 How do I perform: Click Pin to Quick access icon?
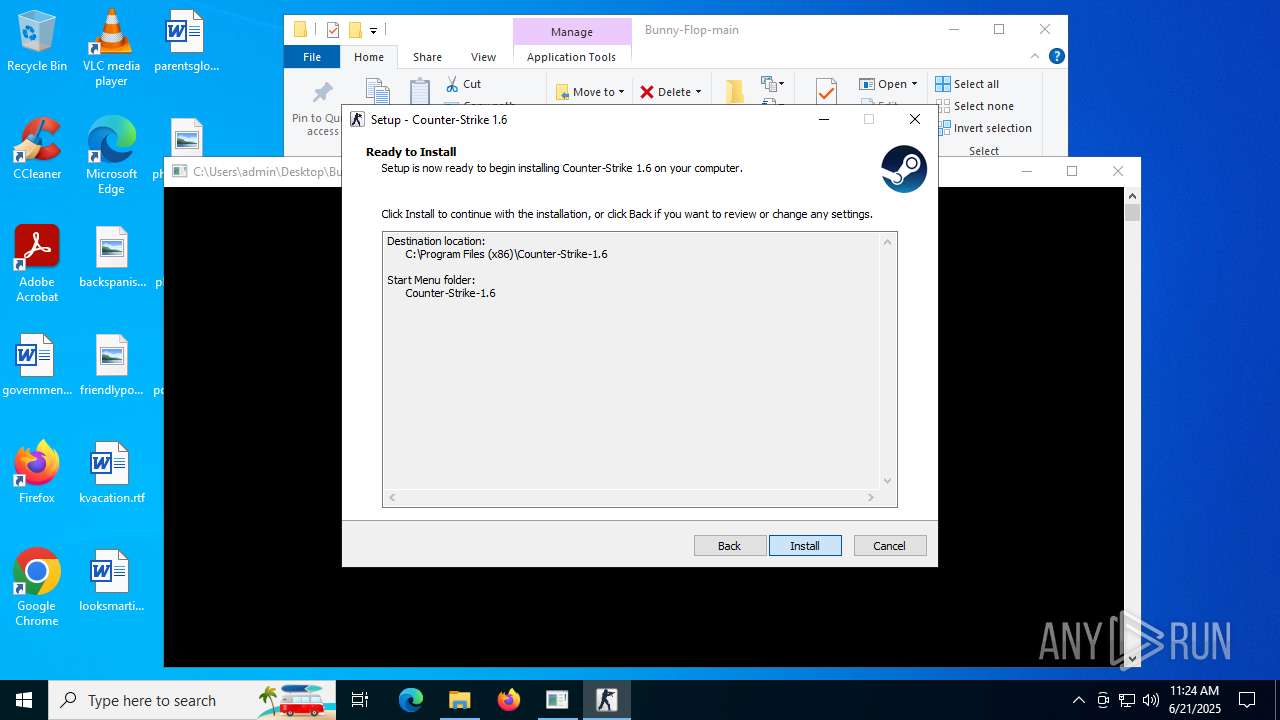322,93
